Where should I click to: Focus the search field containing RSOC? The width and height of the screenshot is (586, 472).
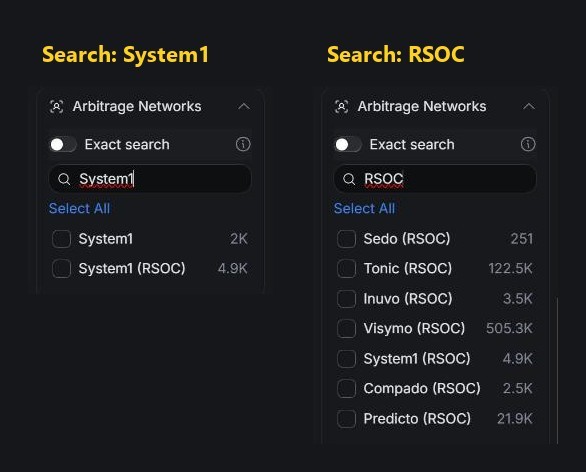tap(435, 179)
